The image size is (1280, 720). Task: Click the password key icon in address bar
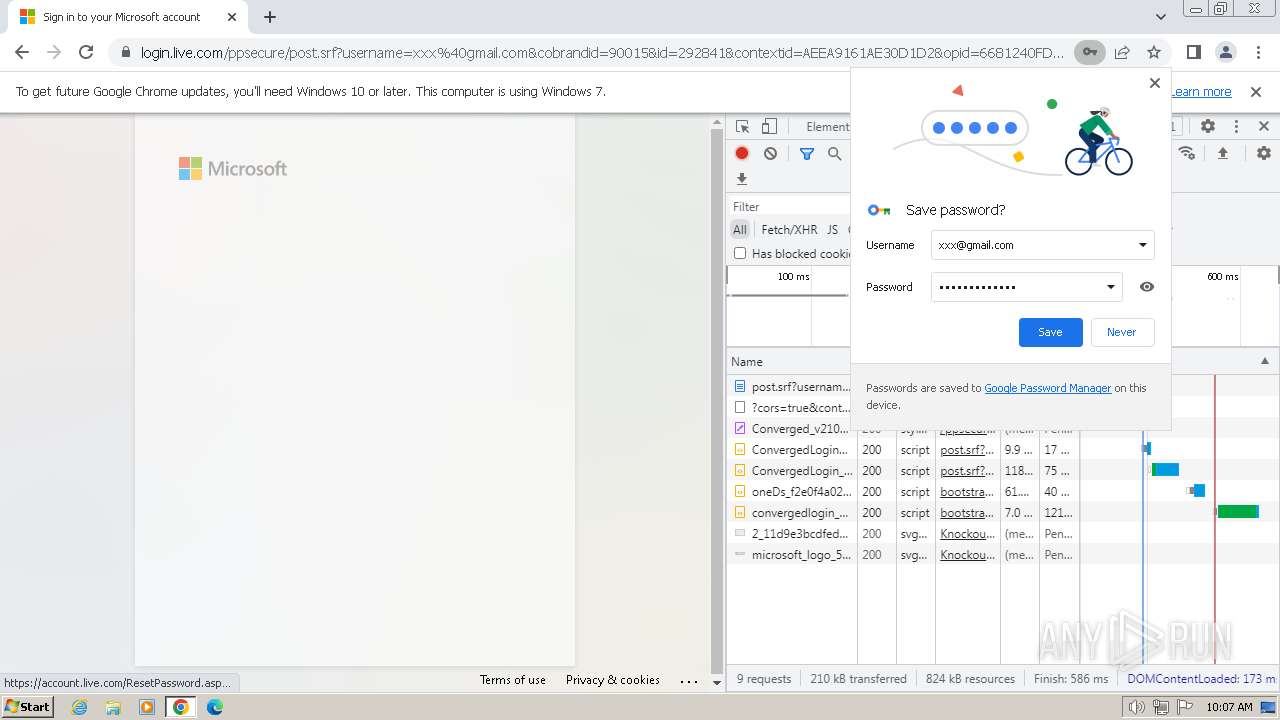tap(1089, 52)
